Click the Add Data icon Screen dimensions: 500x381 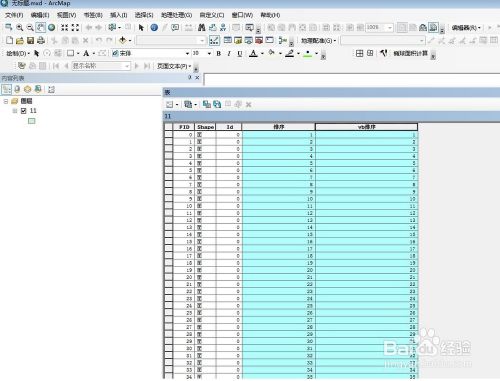123,41
